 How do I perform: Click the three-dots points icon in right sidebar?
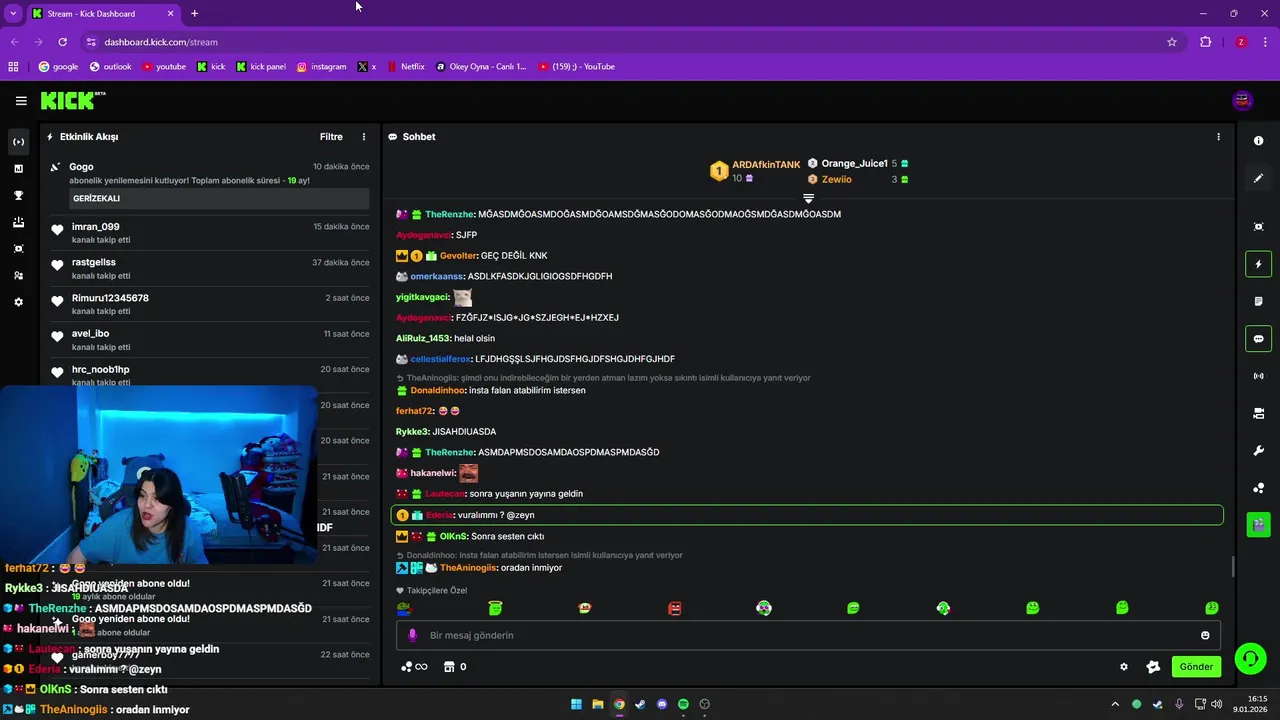pyautogui.click(x=1258, y=488)
